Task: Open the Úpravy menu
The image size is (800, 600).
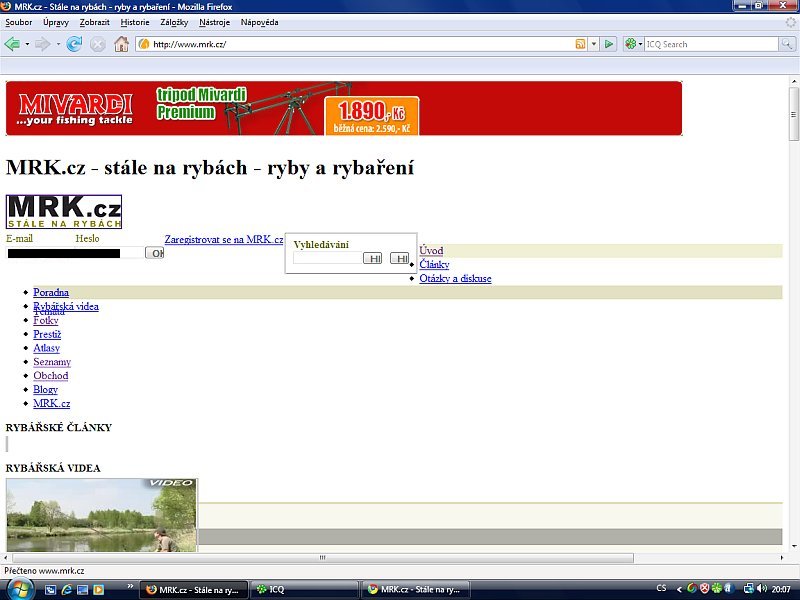Action: (x=56, y=22)
